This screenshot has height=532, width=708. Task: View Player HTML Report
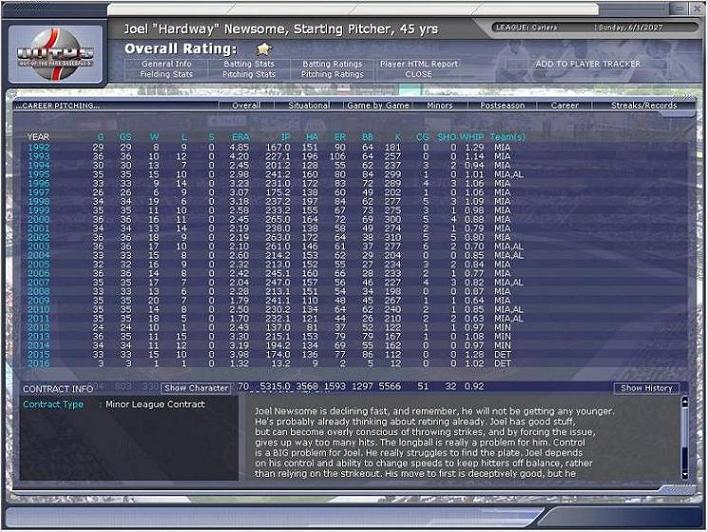coord(419,64)
